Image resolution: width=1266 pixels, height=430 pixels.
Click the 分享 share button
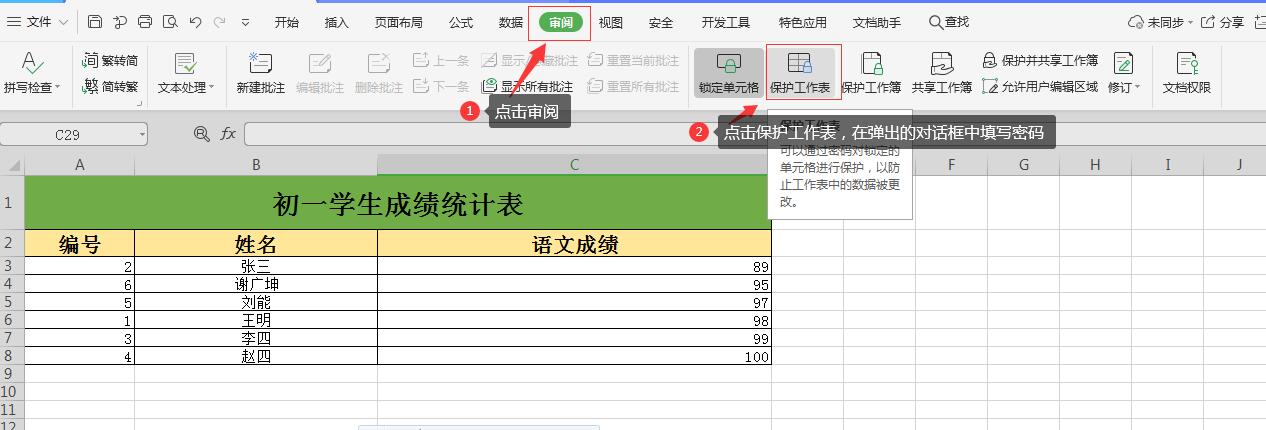[1222, 22]
